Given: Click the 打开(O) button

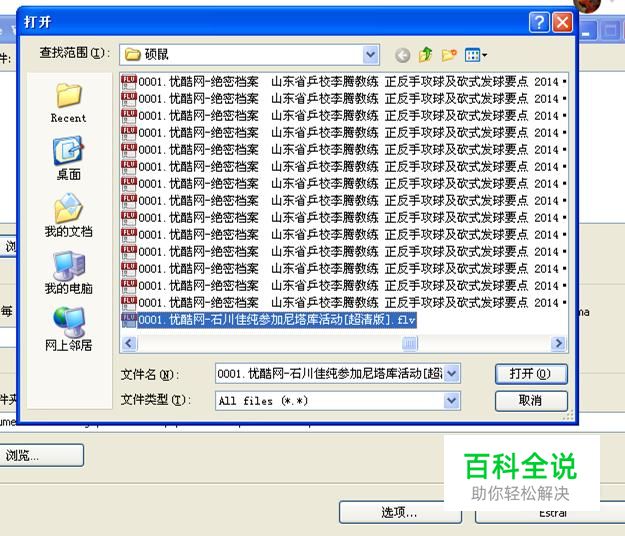Looking at the screenshot, I should click(x=531, y=374).
